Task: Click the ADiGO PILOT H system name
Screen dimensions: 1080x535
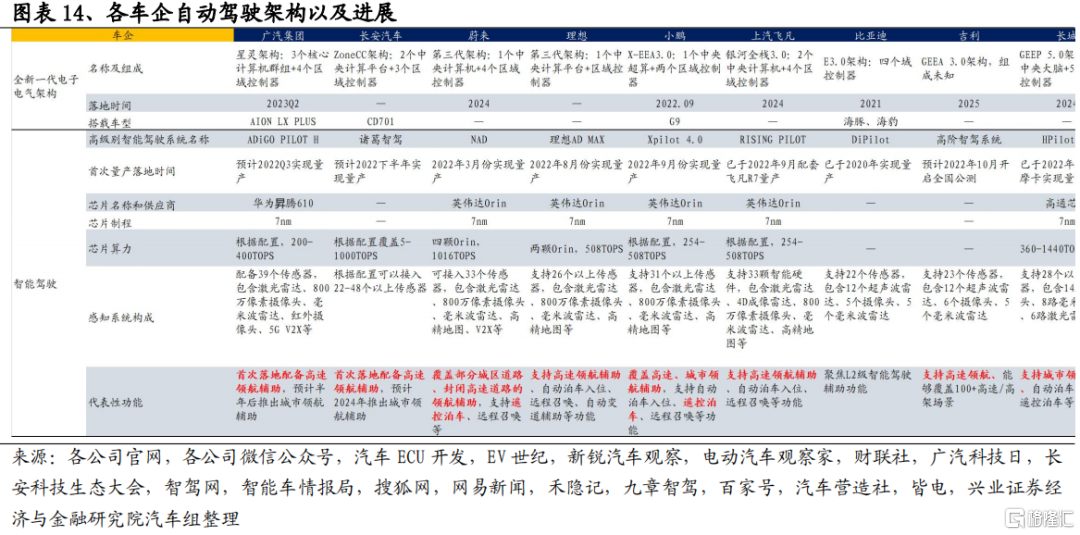Action: (x=282, y=140)
